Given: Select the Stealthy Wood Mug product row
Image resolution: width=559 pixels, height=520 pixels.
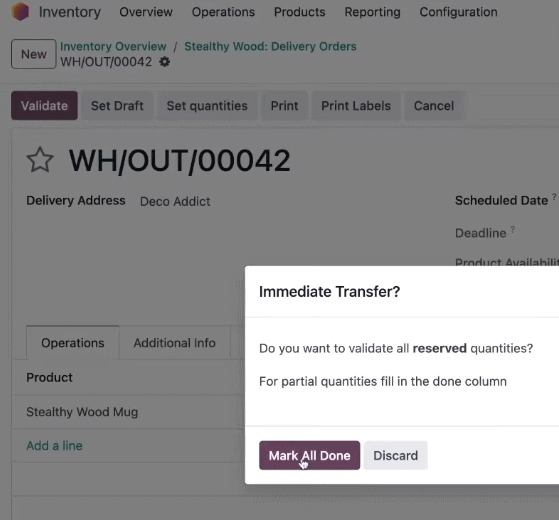Looking at the screenshot, I should pyautogui.click(x=128, y=412).
